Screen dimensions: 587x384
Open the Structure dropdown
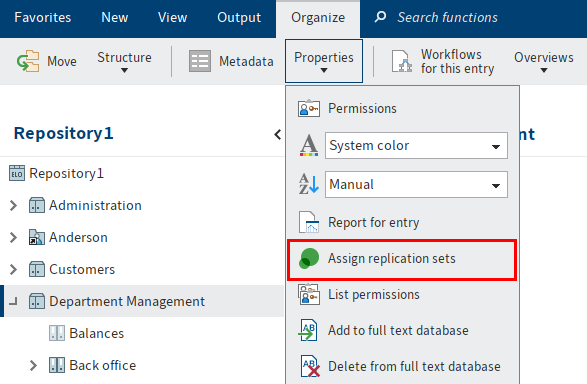click(124, 62)
